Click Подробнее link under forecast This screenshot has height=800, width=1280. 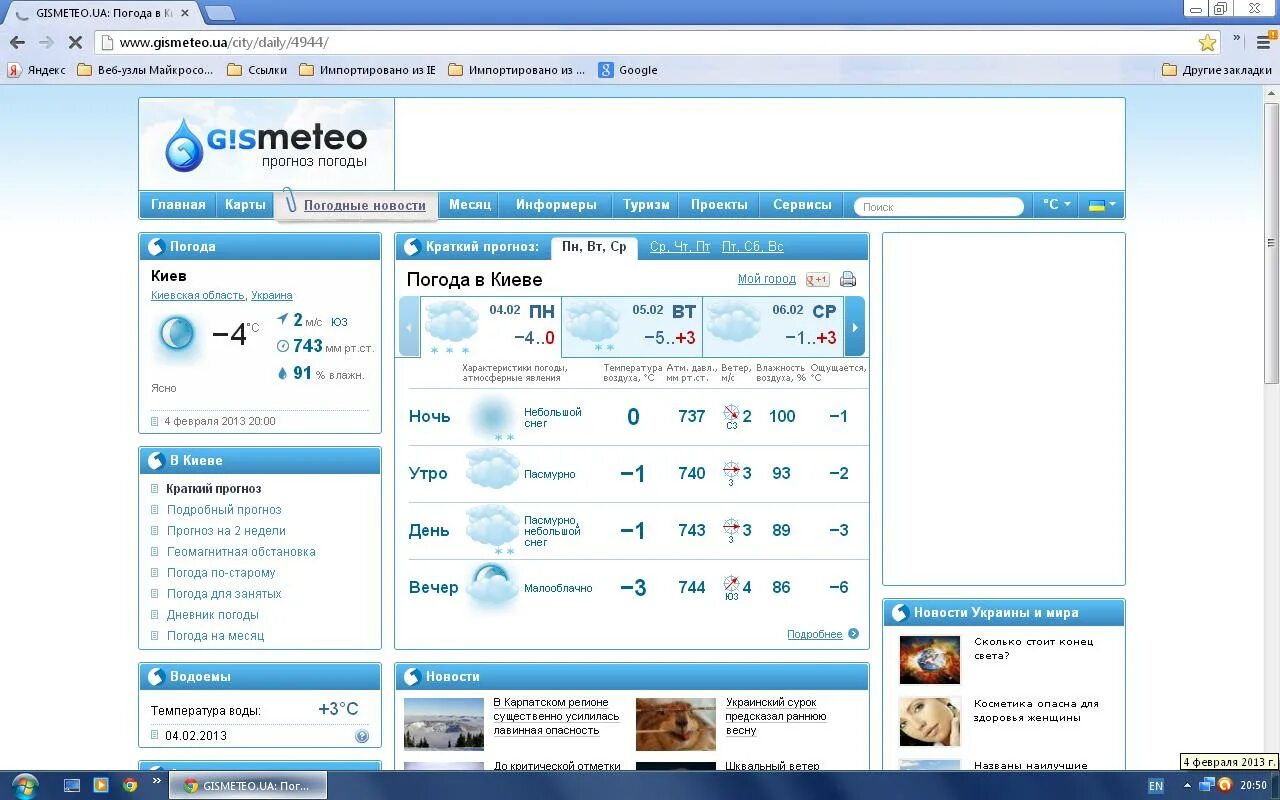[x=815, y=634]
